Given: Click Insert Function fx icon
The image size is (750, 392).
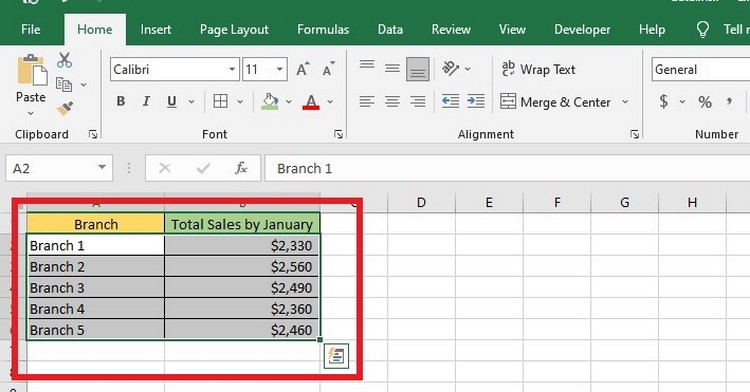Looking at the screenshot, I should point(241,168).
